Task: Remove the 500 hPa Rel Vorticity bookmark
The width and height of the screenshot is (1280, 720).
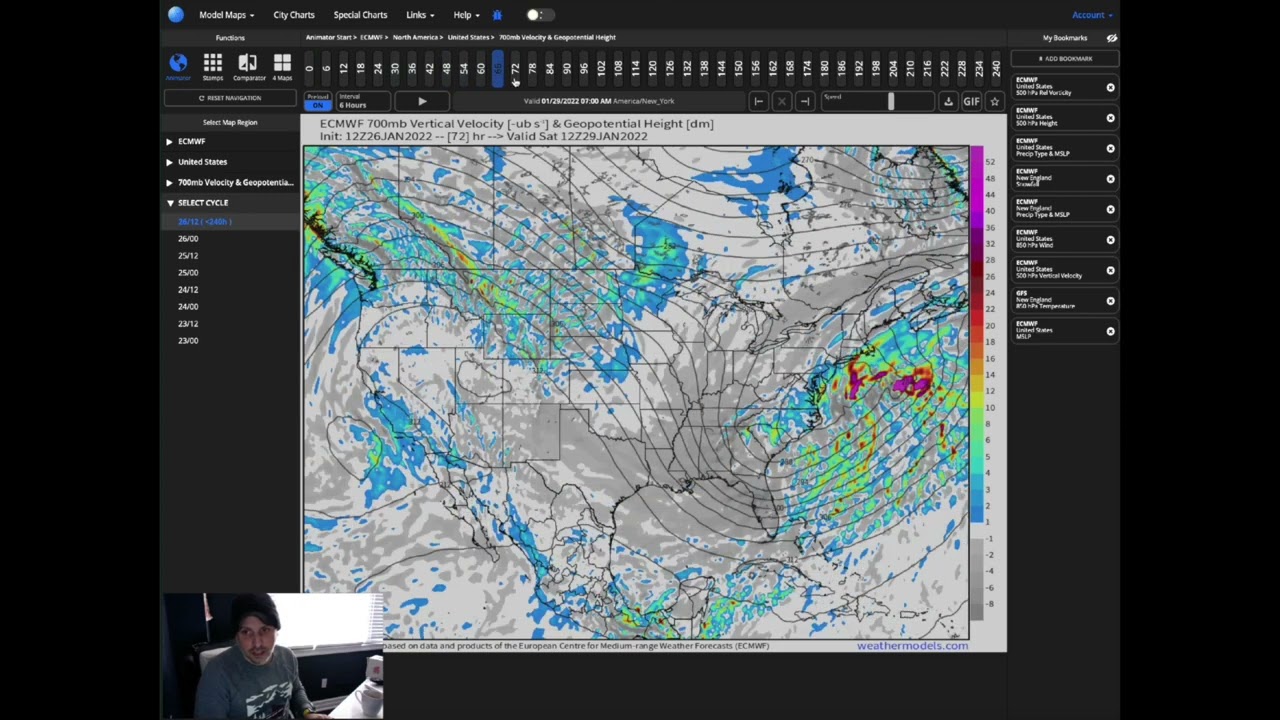Action: pyautogui.click(x=1110, y=88)
